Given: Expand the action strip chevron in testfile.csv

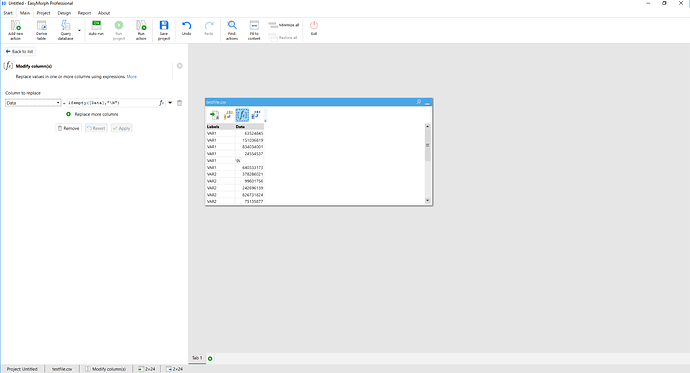Looking at the screenshot, I should point(265,120).
